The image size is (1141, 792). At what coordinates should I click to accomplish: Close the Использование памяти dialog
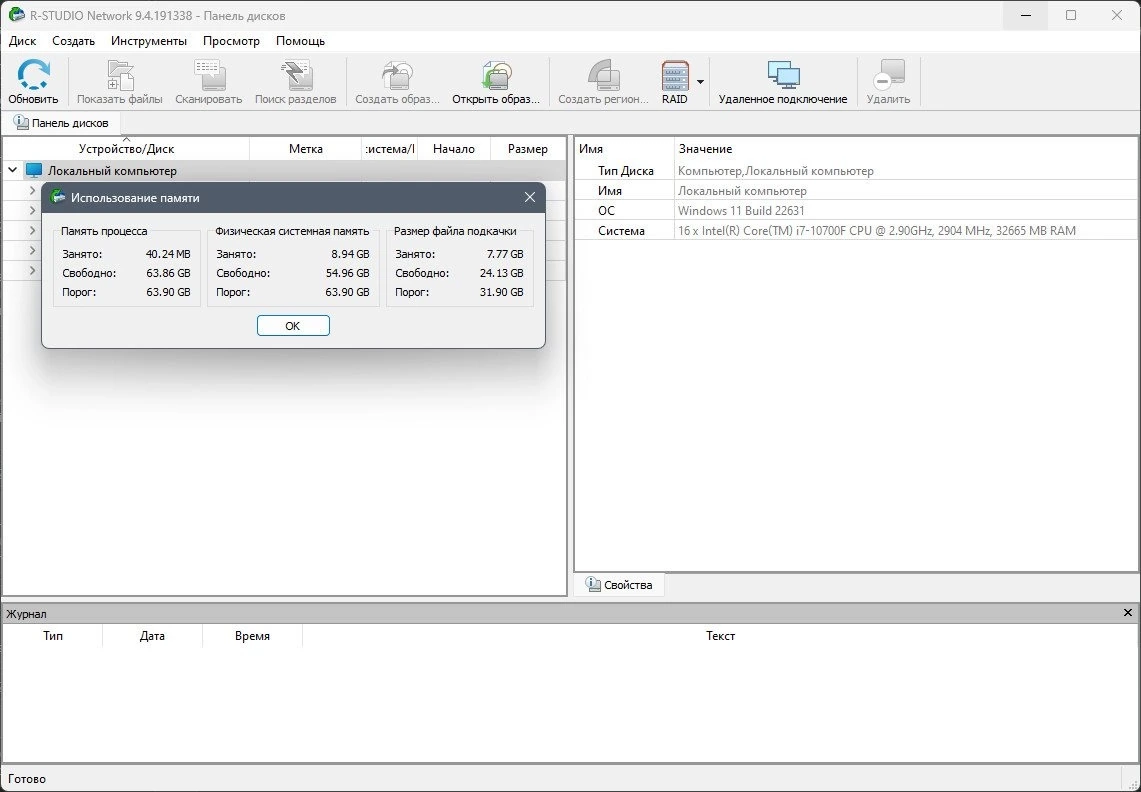coord(530,197)
